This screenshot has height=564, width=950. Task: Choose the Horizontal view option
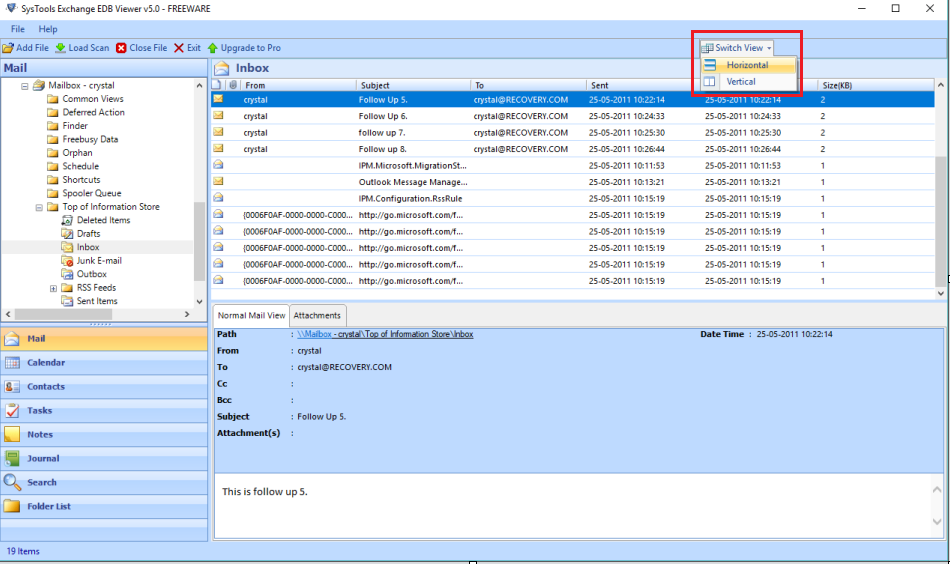click(x=748, y=65)
